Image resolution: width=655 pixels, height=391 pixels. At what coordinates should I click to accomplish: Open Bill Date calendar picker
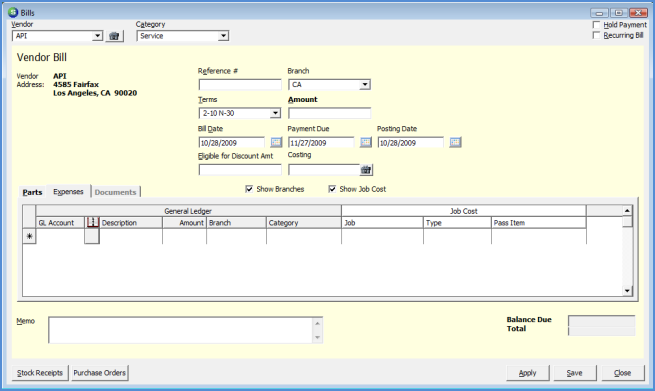(276, 142)
